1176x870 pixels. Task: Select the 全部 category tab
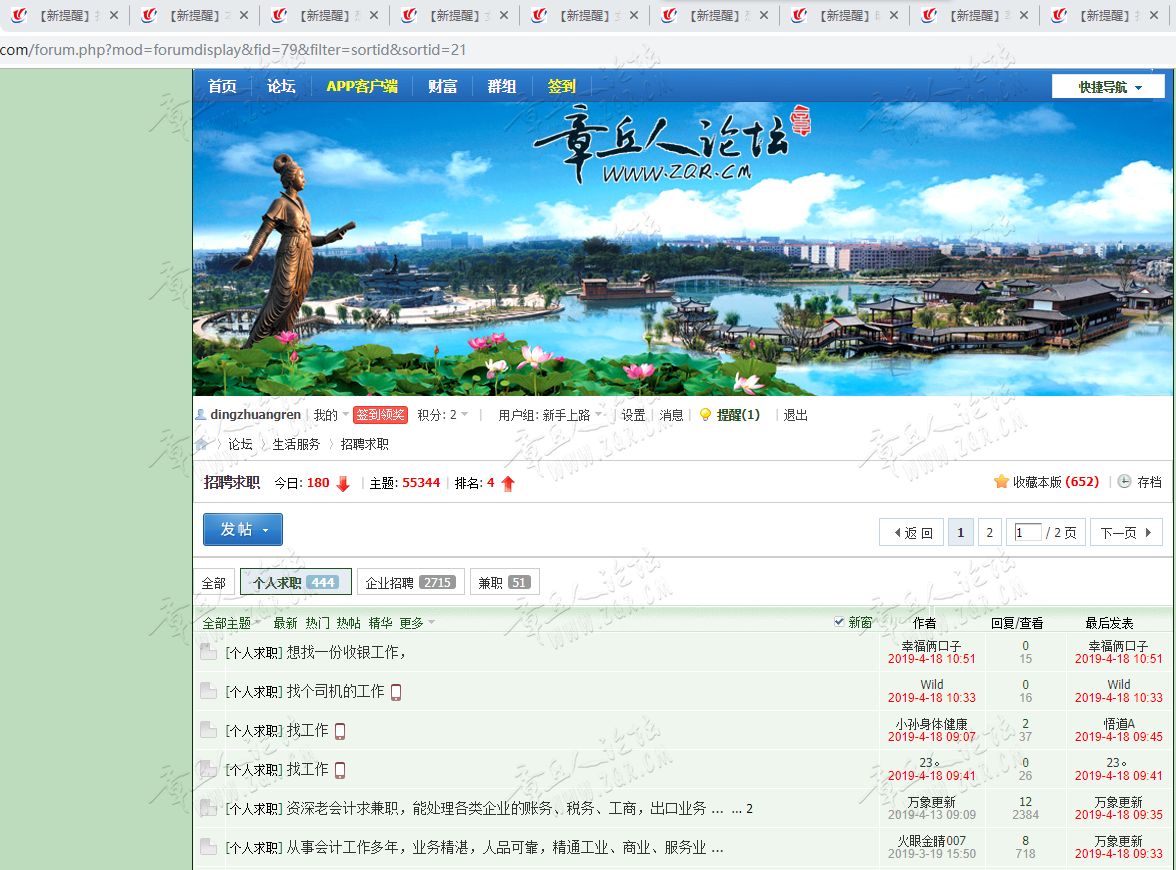coord(214,583)
